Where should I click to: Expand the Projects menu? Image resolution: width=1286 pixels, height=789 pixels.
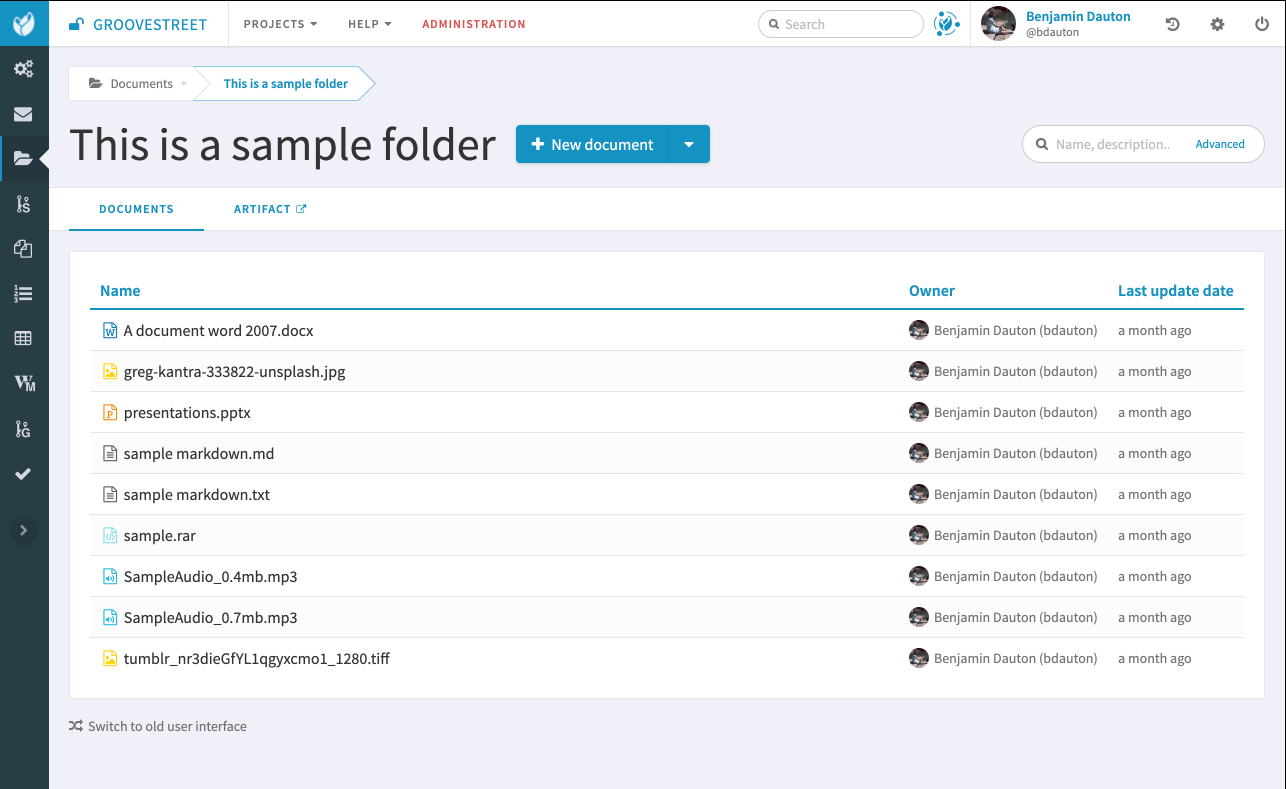click(280, 24)
